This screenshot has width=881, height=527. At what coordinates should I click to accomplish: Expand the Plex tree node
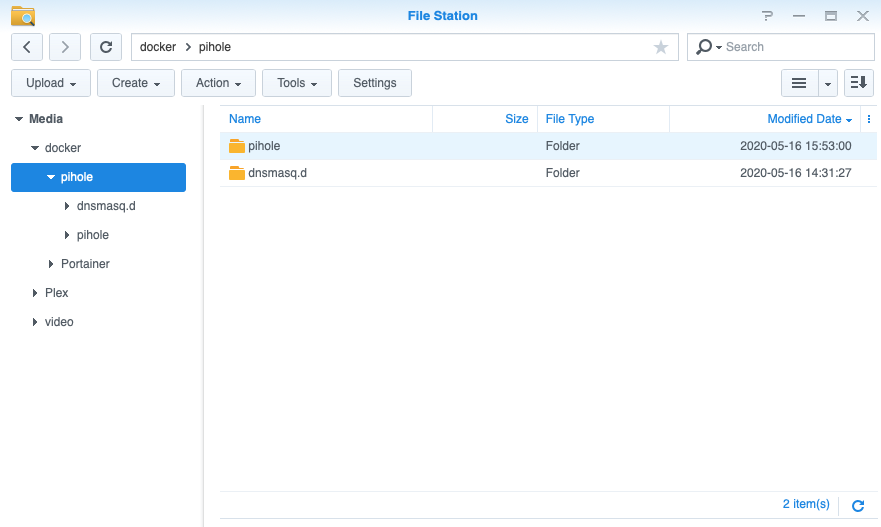pos(35,293)
